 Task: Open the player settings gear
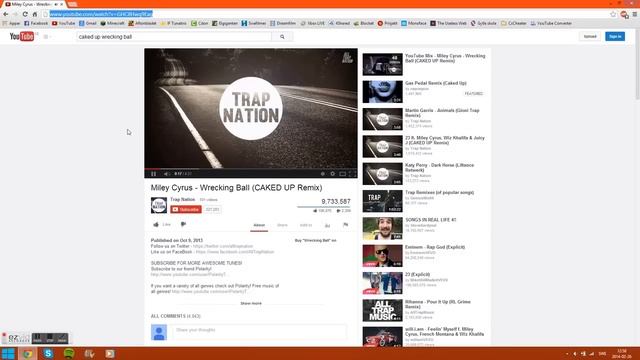point(333,174)
